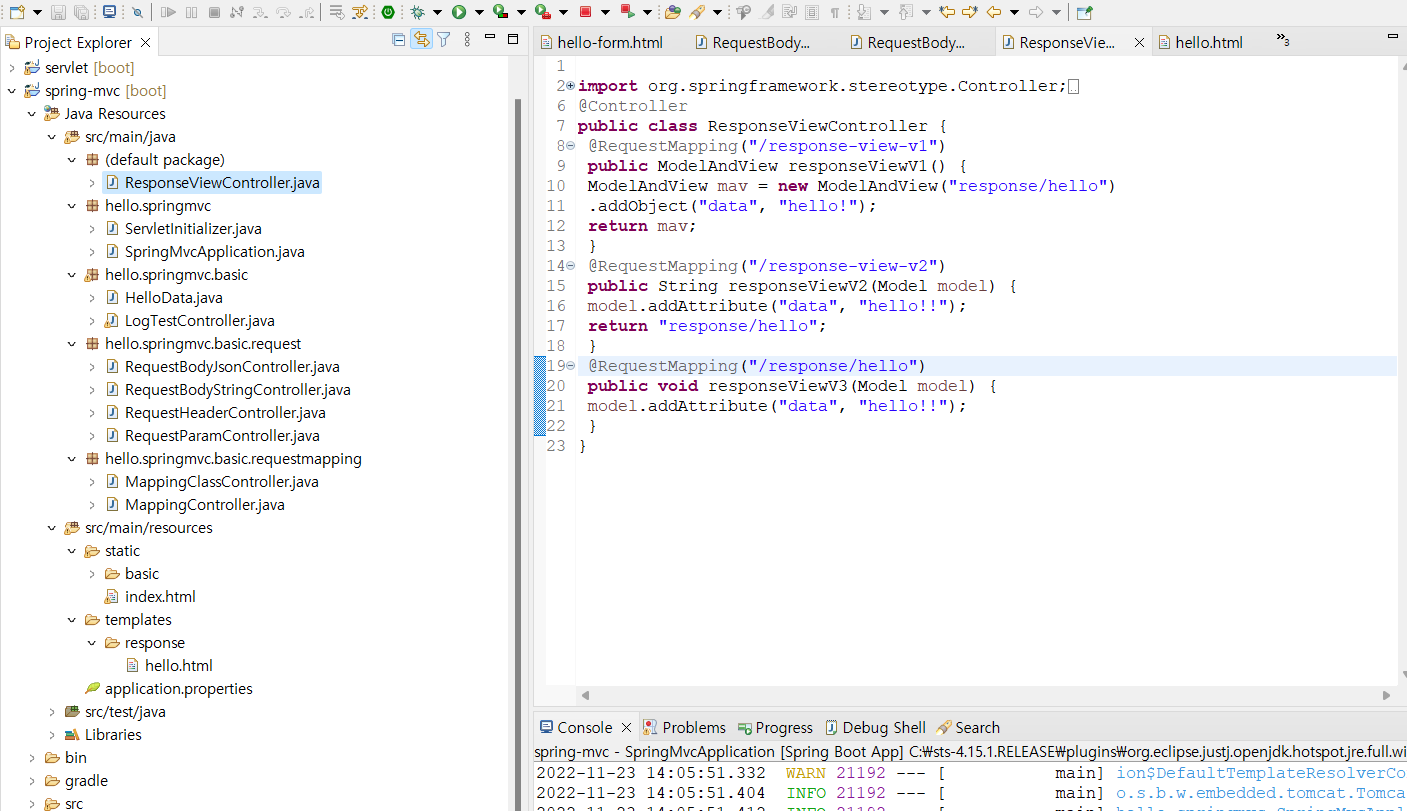Viewport: 1407px width, 811px height.
Task: Click editor horizontal scrollbar
Action: (x=985, y=695)
